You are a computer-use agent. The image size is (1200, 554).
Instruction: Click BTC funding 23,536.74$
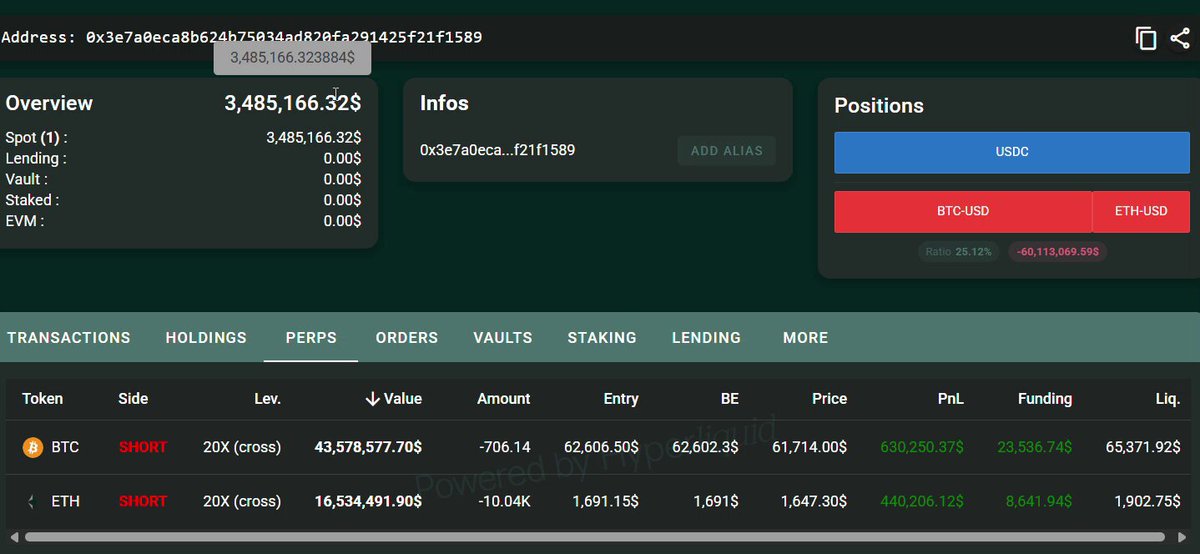(1035, 447)
